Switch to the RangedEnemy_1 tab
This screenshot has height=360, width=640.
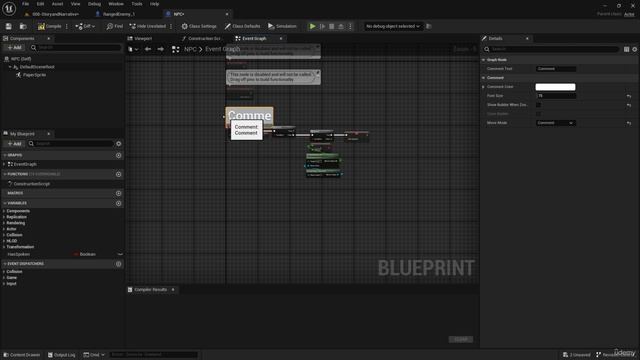(x=118, y=14)
